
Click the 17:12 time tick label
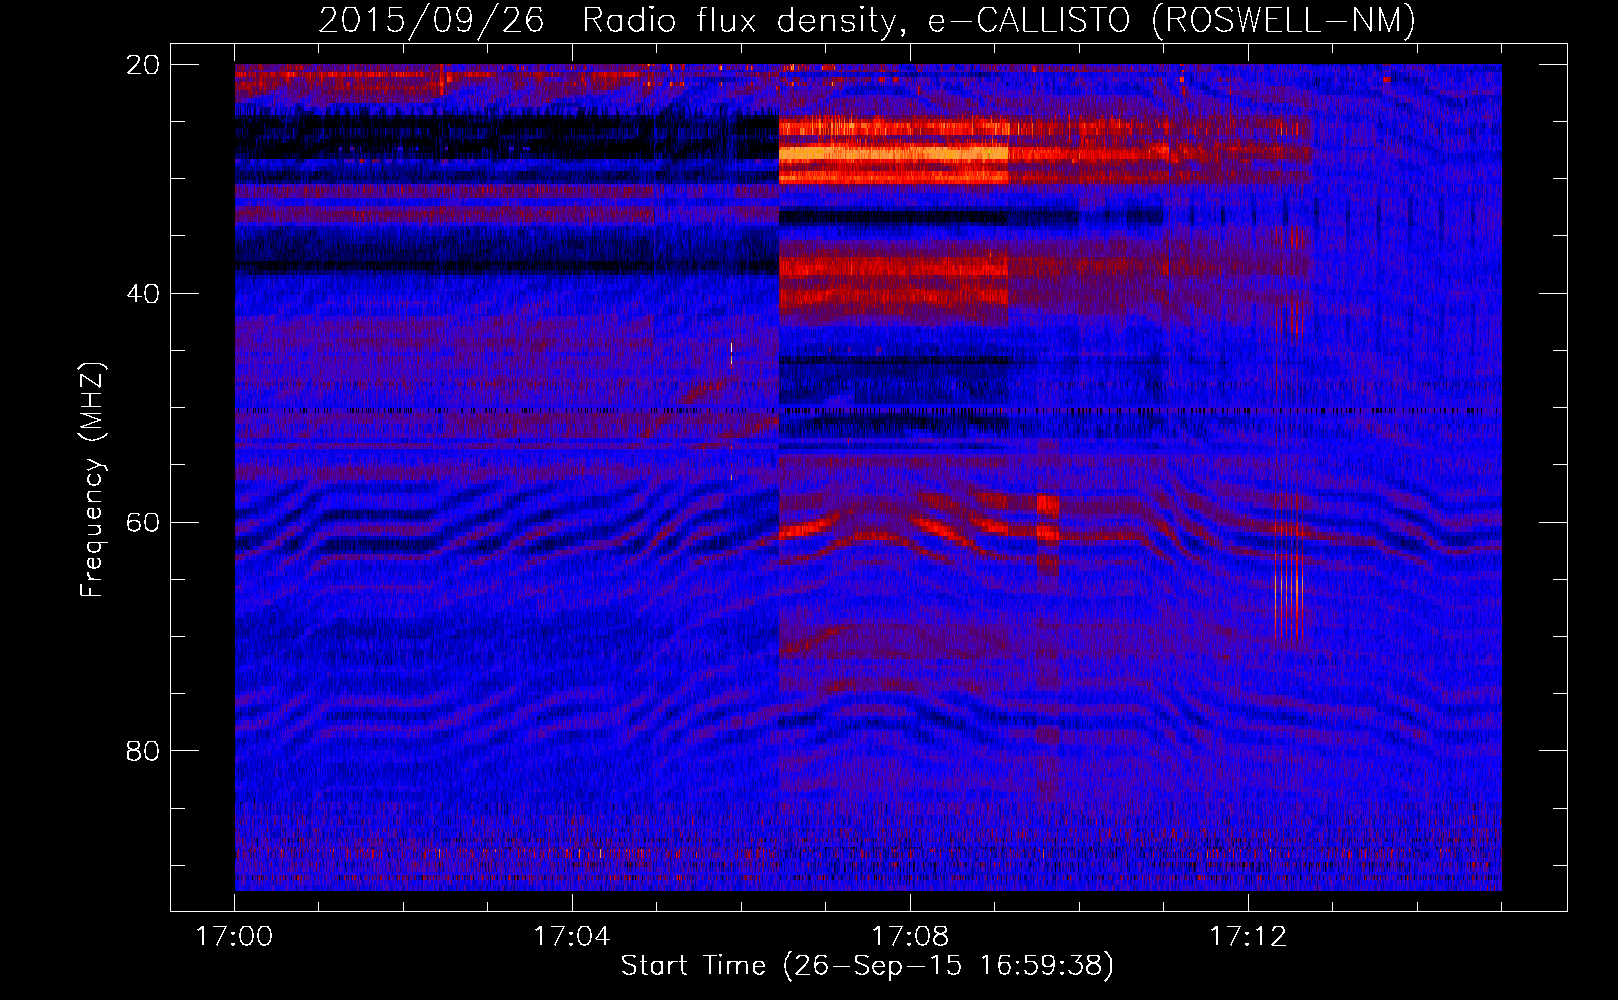pos(1248,936)
